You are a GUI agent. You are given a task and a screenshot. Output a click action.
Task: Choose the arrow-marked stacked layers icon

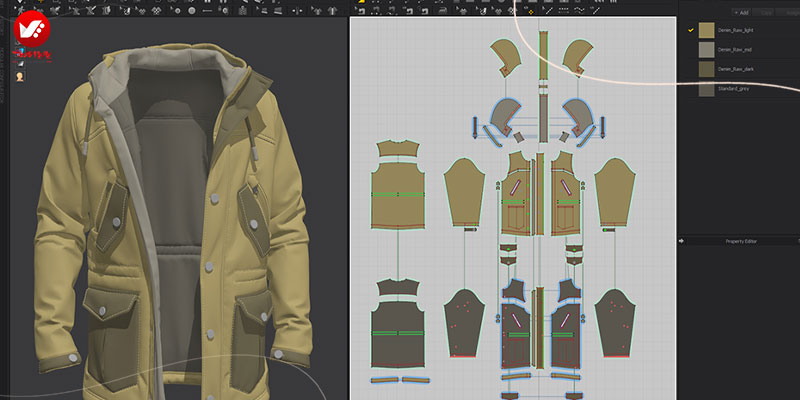[x=262, y=10]
